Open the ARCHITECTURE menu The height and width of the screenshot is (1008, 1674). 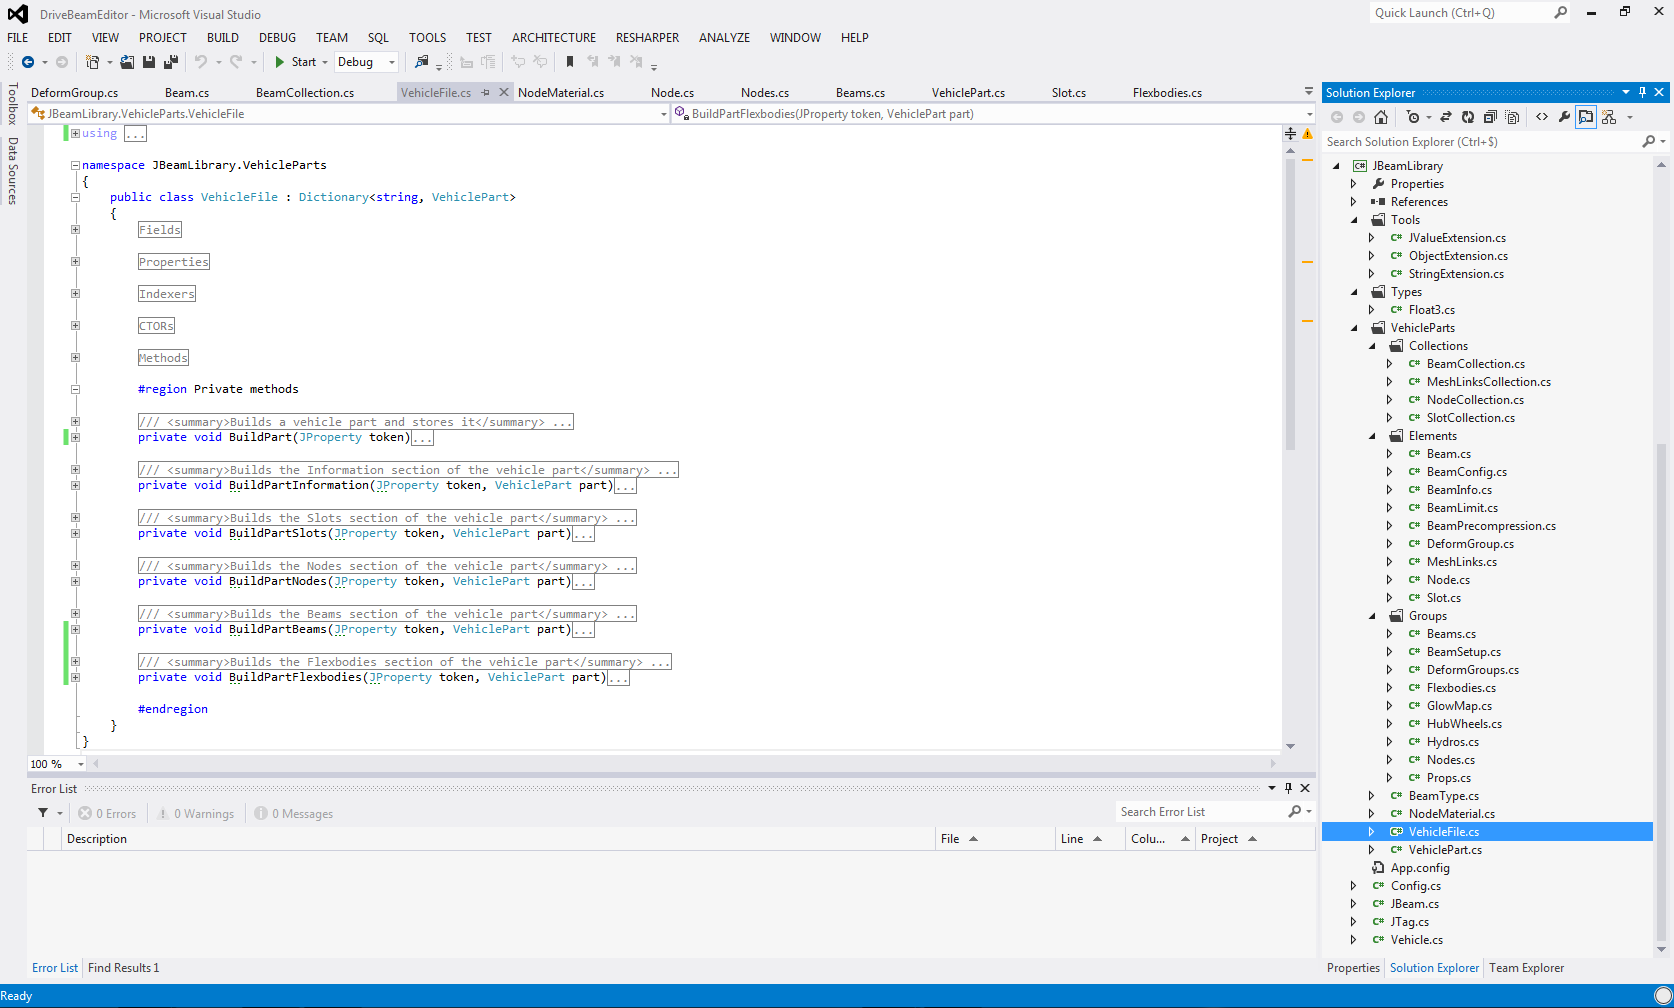click(554, 38)
